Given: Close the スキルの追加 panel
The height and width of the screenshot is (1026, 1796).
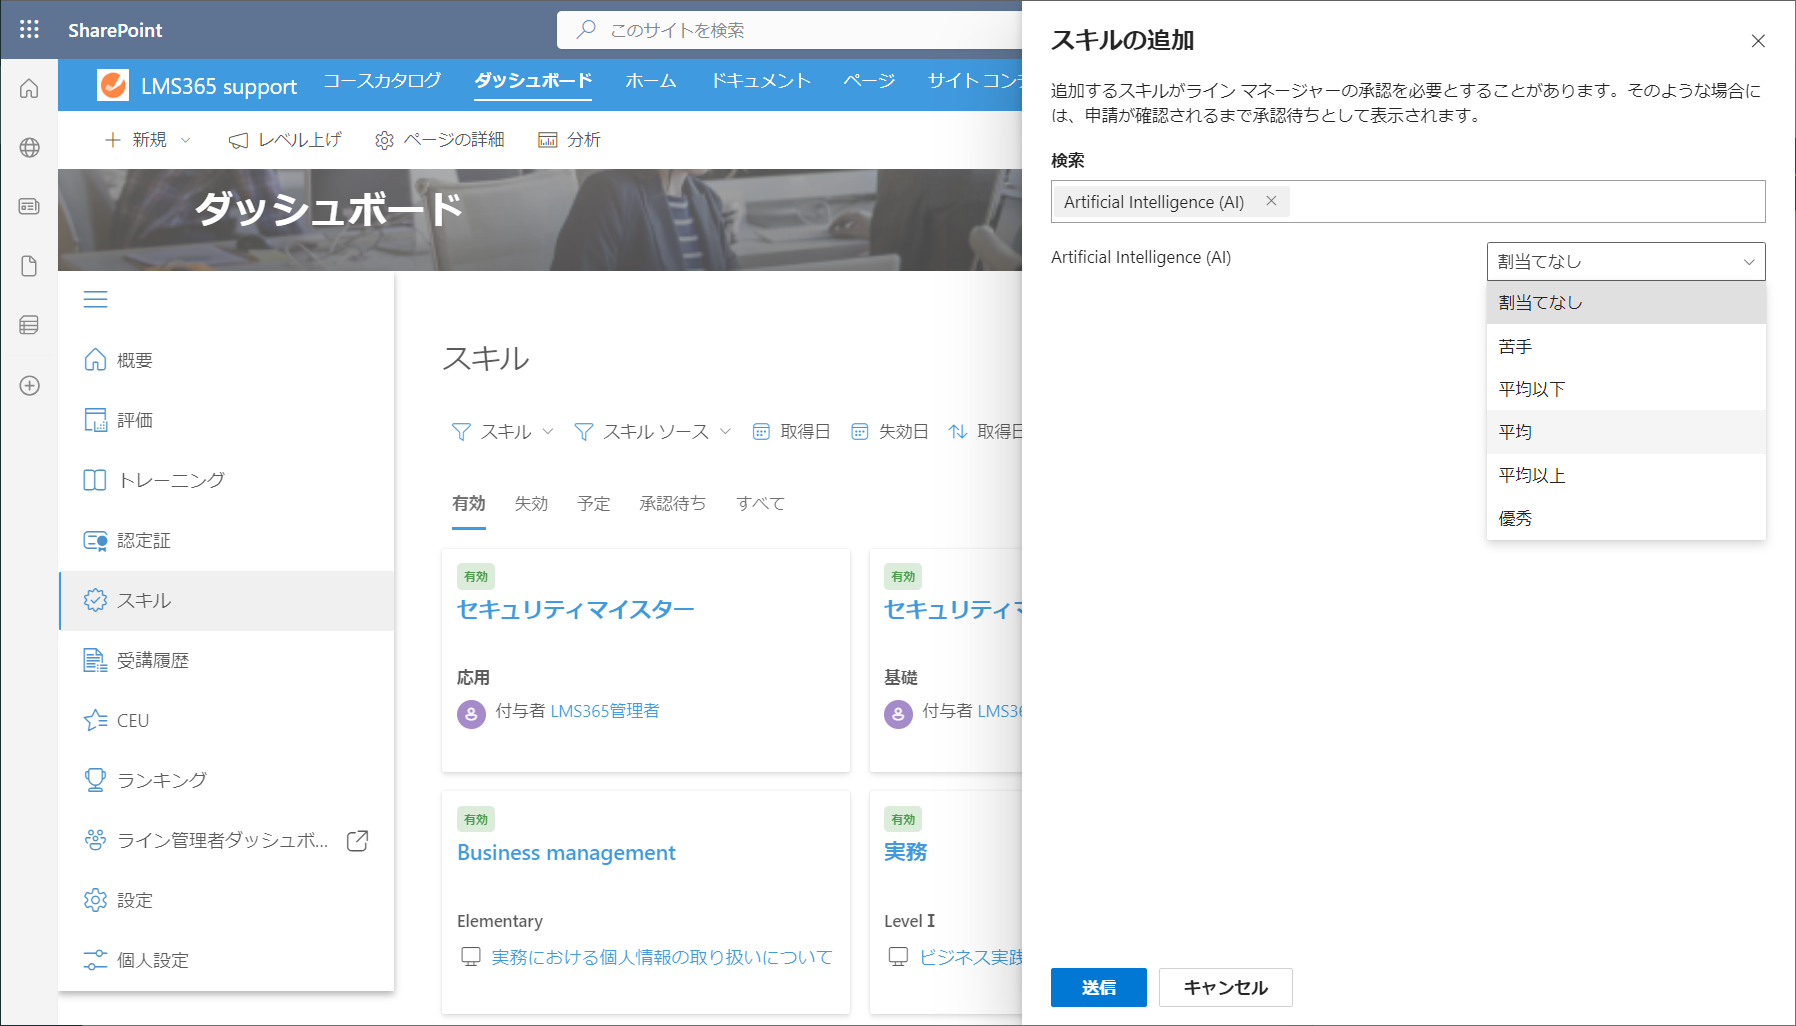Looking at the screenshot, I should (1758, 41).
